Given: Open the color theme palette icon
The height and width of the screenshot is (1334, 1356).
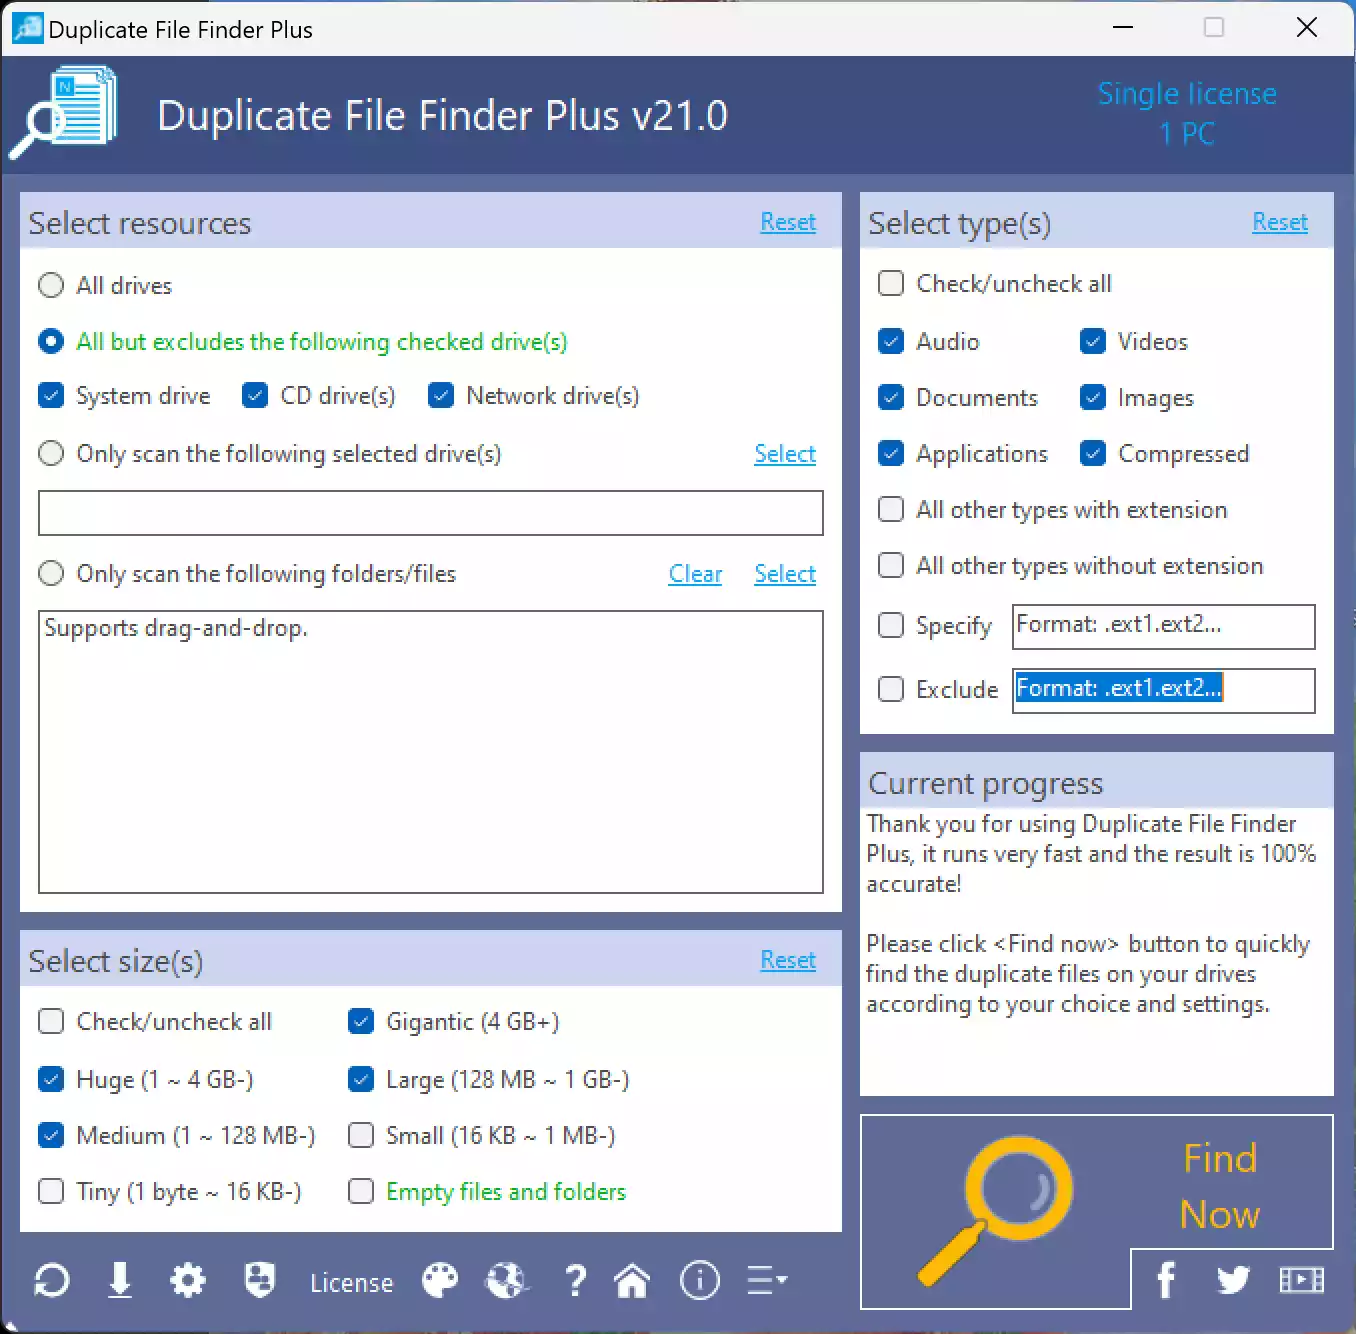Looking at the screenshot, I should click(440, 1280).
